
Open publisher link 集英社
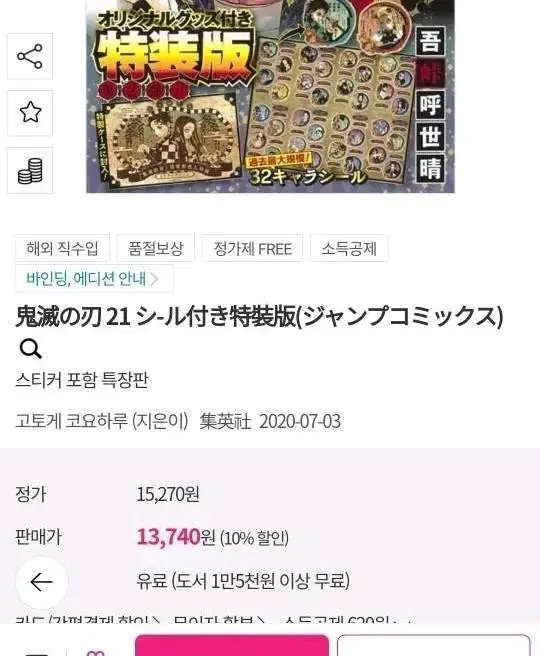[225, 421]
